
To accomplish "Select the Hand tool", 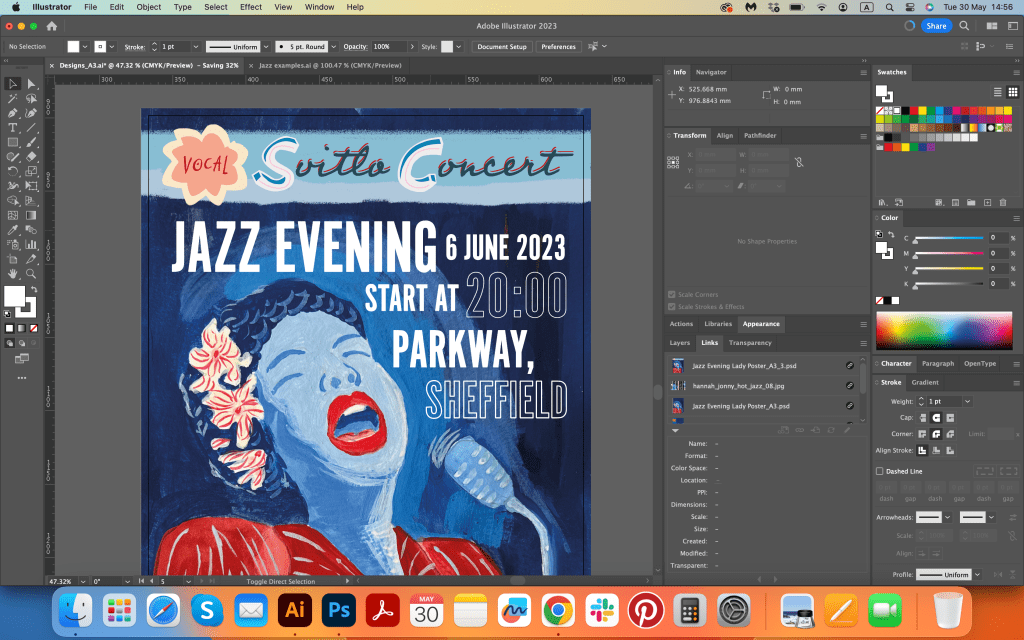I will point(13,273).
